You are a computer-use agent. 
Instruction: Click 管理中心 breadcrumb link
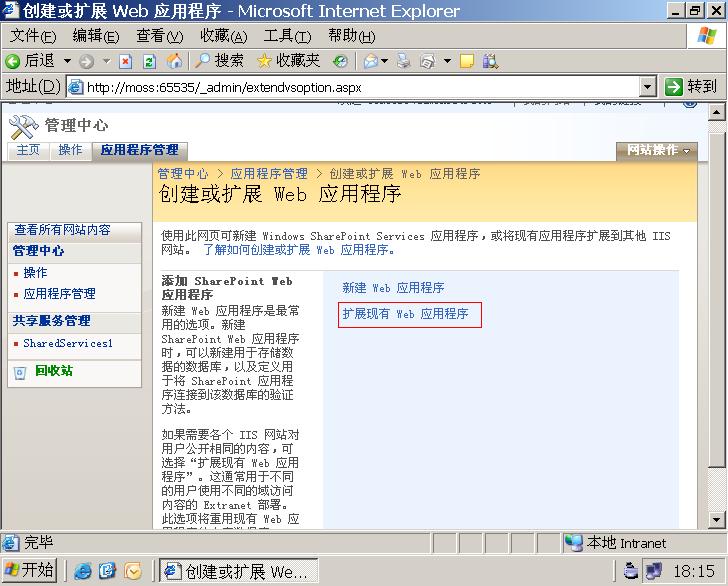pos(183,174)
